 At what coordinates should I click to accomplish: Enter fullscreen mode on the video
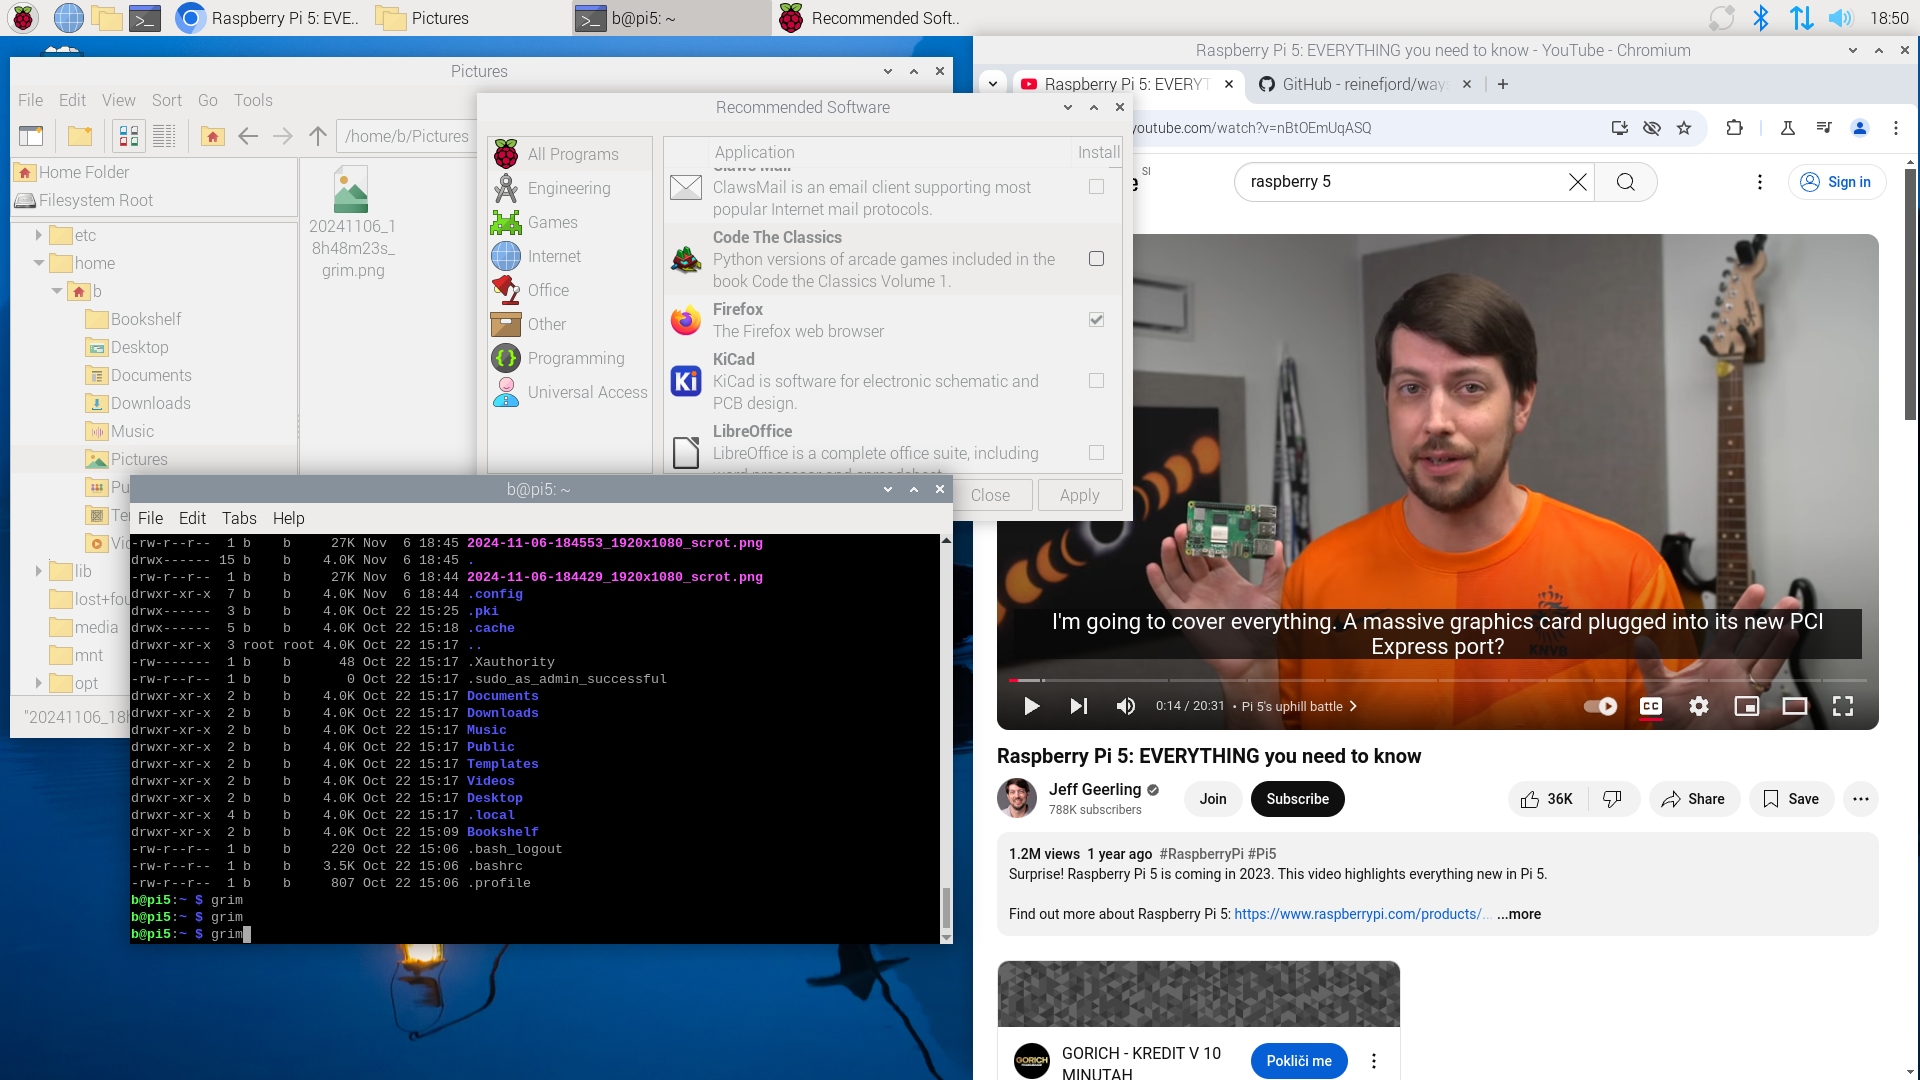(x=1842, y=706)
